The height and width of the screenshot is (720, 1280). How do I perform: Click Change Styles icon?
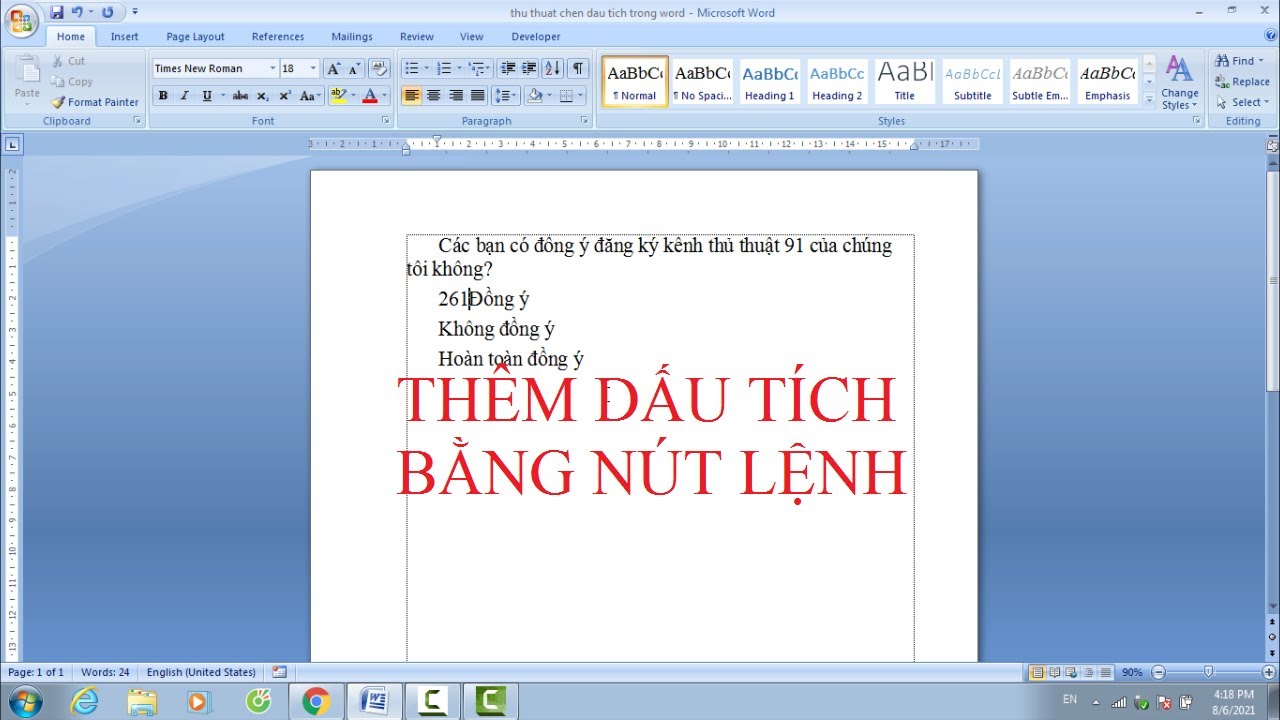pos(1180,82)
